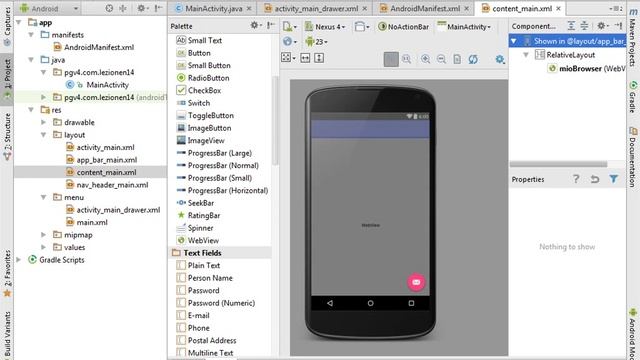Collapse the res folder
Screen dimensions: 640x360
(31, 110)
